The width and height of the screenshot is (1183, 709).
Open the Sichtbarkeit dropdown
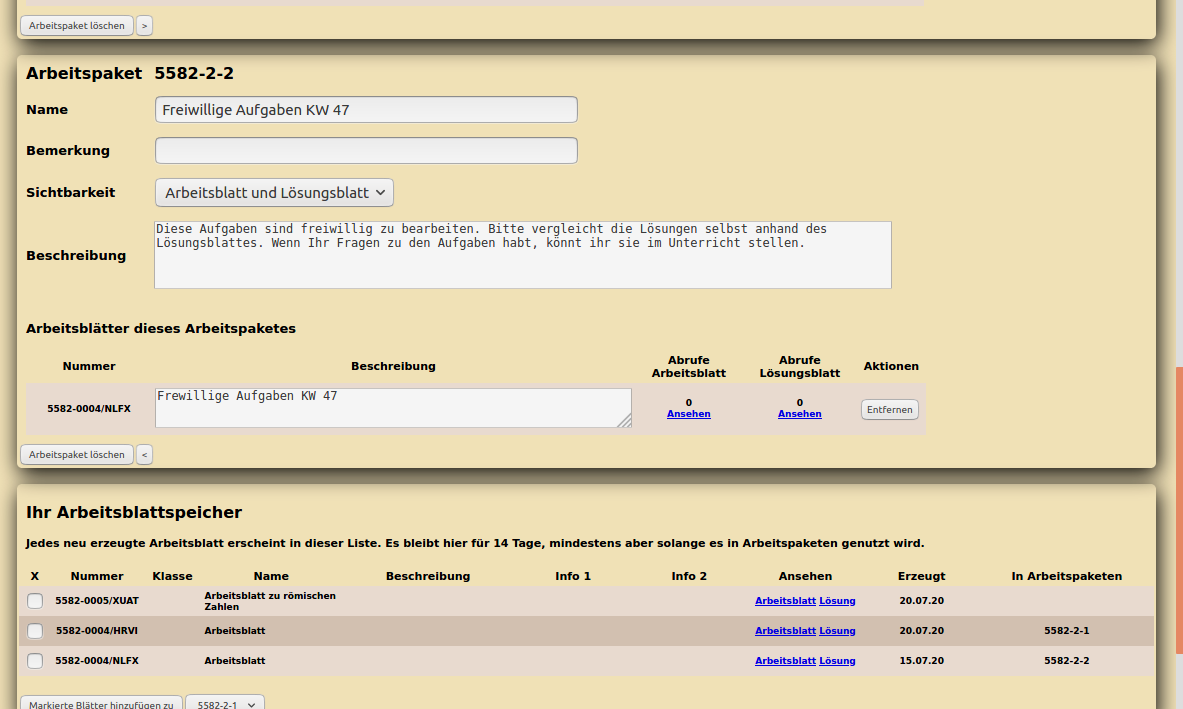(x=274, y=192)
